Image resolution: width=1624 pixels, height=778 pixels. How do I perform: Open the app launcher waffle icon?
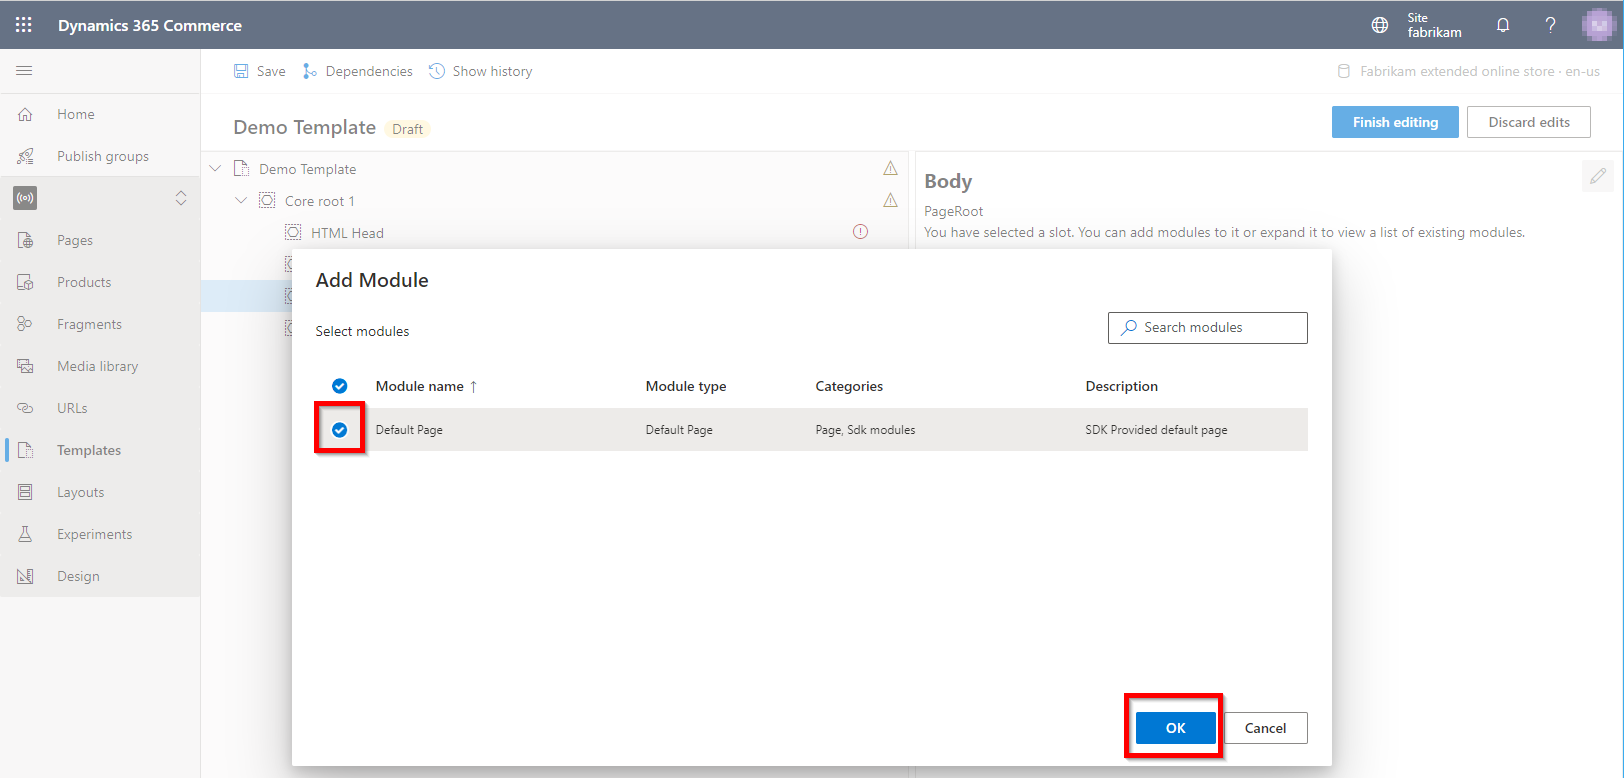[x=24, y=25]
